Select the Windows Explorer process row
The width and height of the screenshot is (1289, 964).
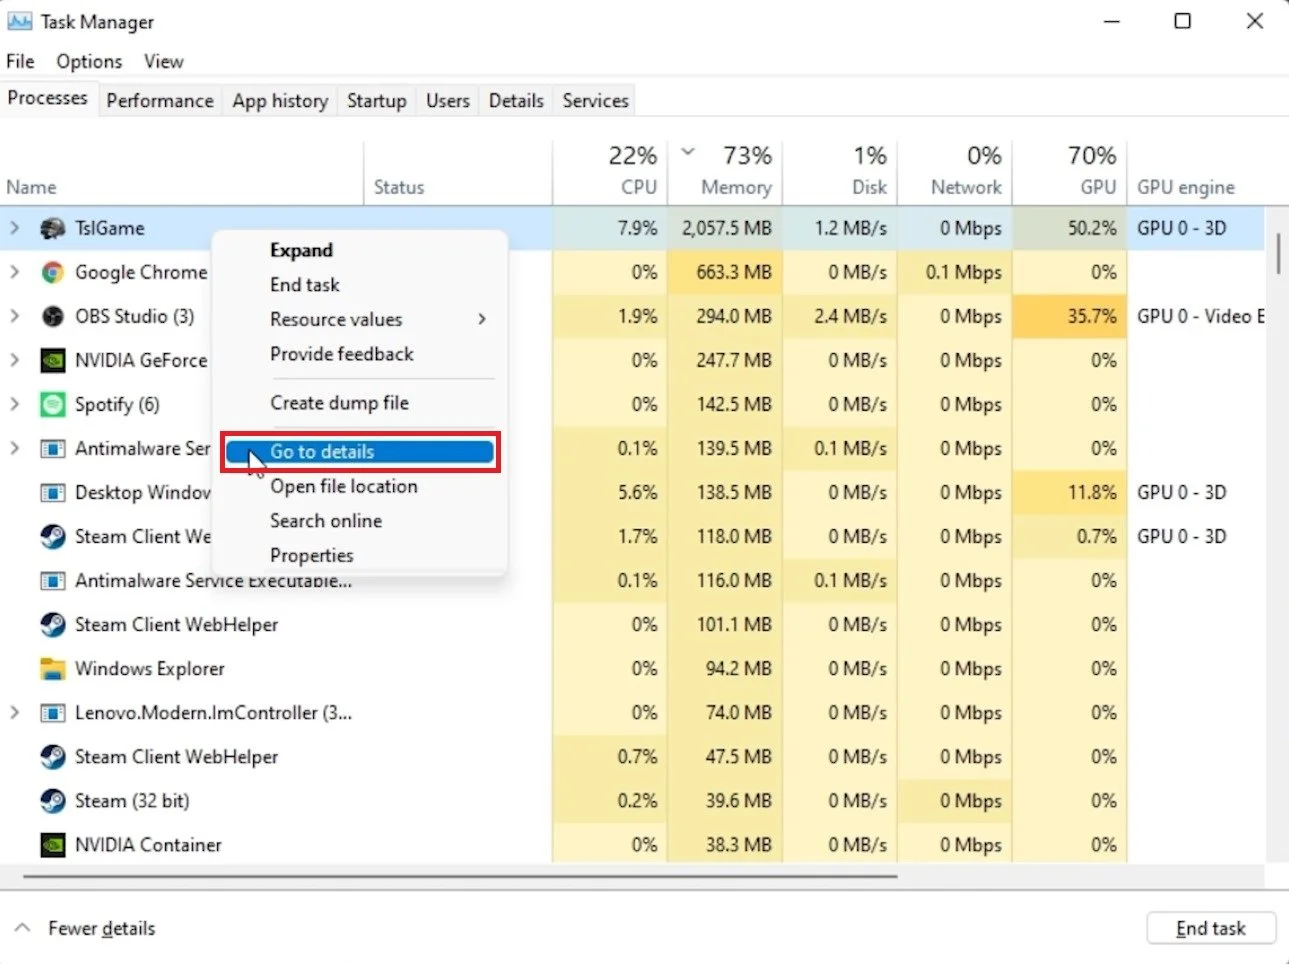click(x=632, y=668)
